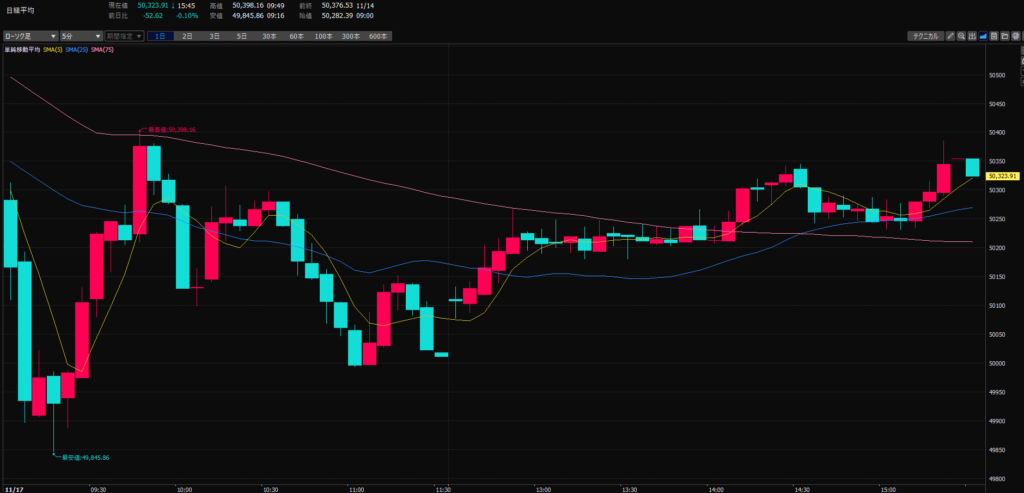The width and height of the screenshot is (1024, 493).
Task: Select the 100本 bar count tab
Action: [323, 36]
